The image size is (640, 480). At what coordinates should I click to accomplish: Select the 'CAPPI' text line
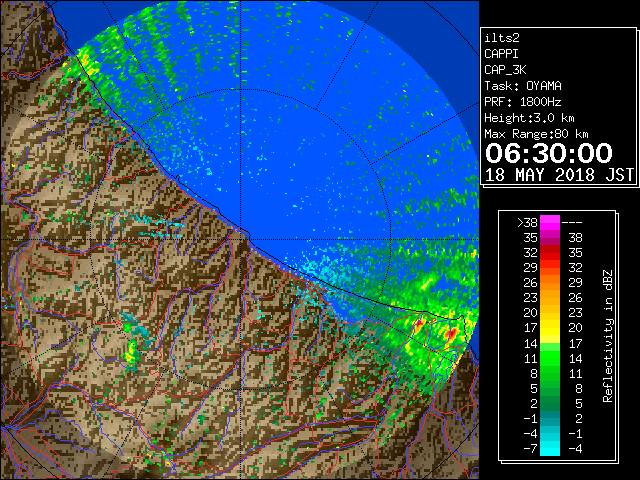point(501,54)
